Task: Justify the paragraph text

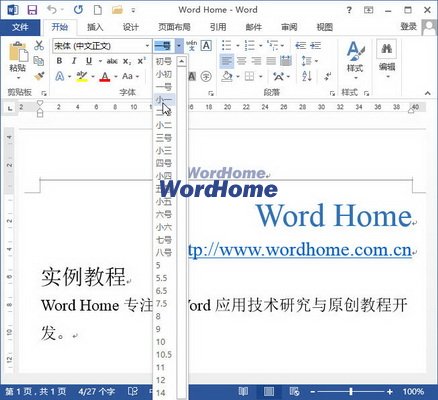Action: (271, 61)
